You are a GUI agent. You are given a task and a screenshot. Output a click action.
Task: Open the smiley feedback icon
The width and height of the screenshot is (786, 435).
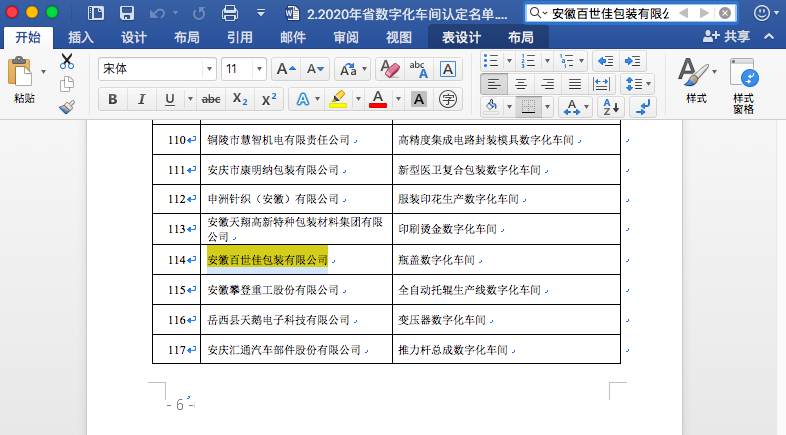[x=762, y=13]
